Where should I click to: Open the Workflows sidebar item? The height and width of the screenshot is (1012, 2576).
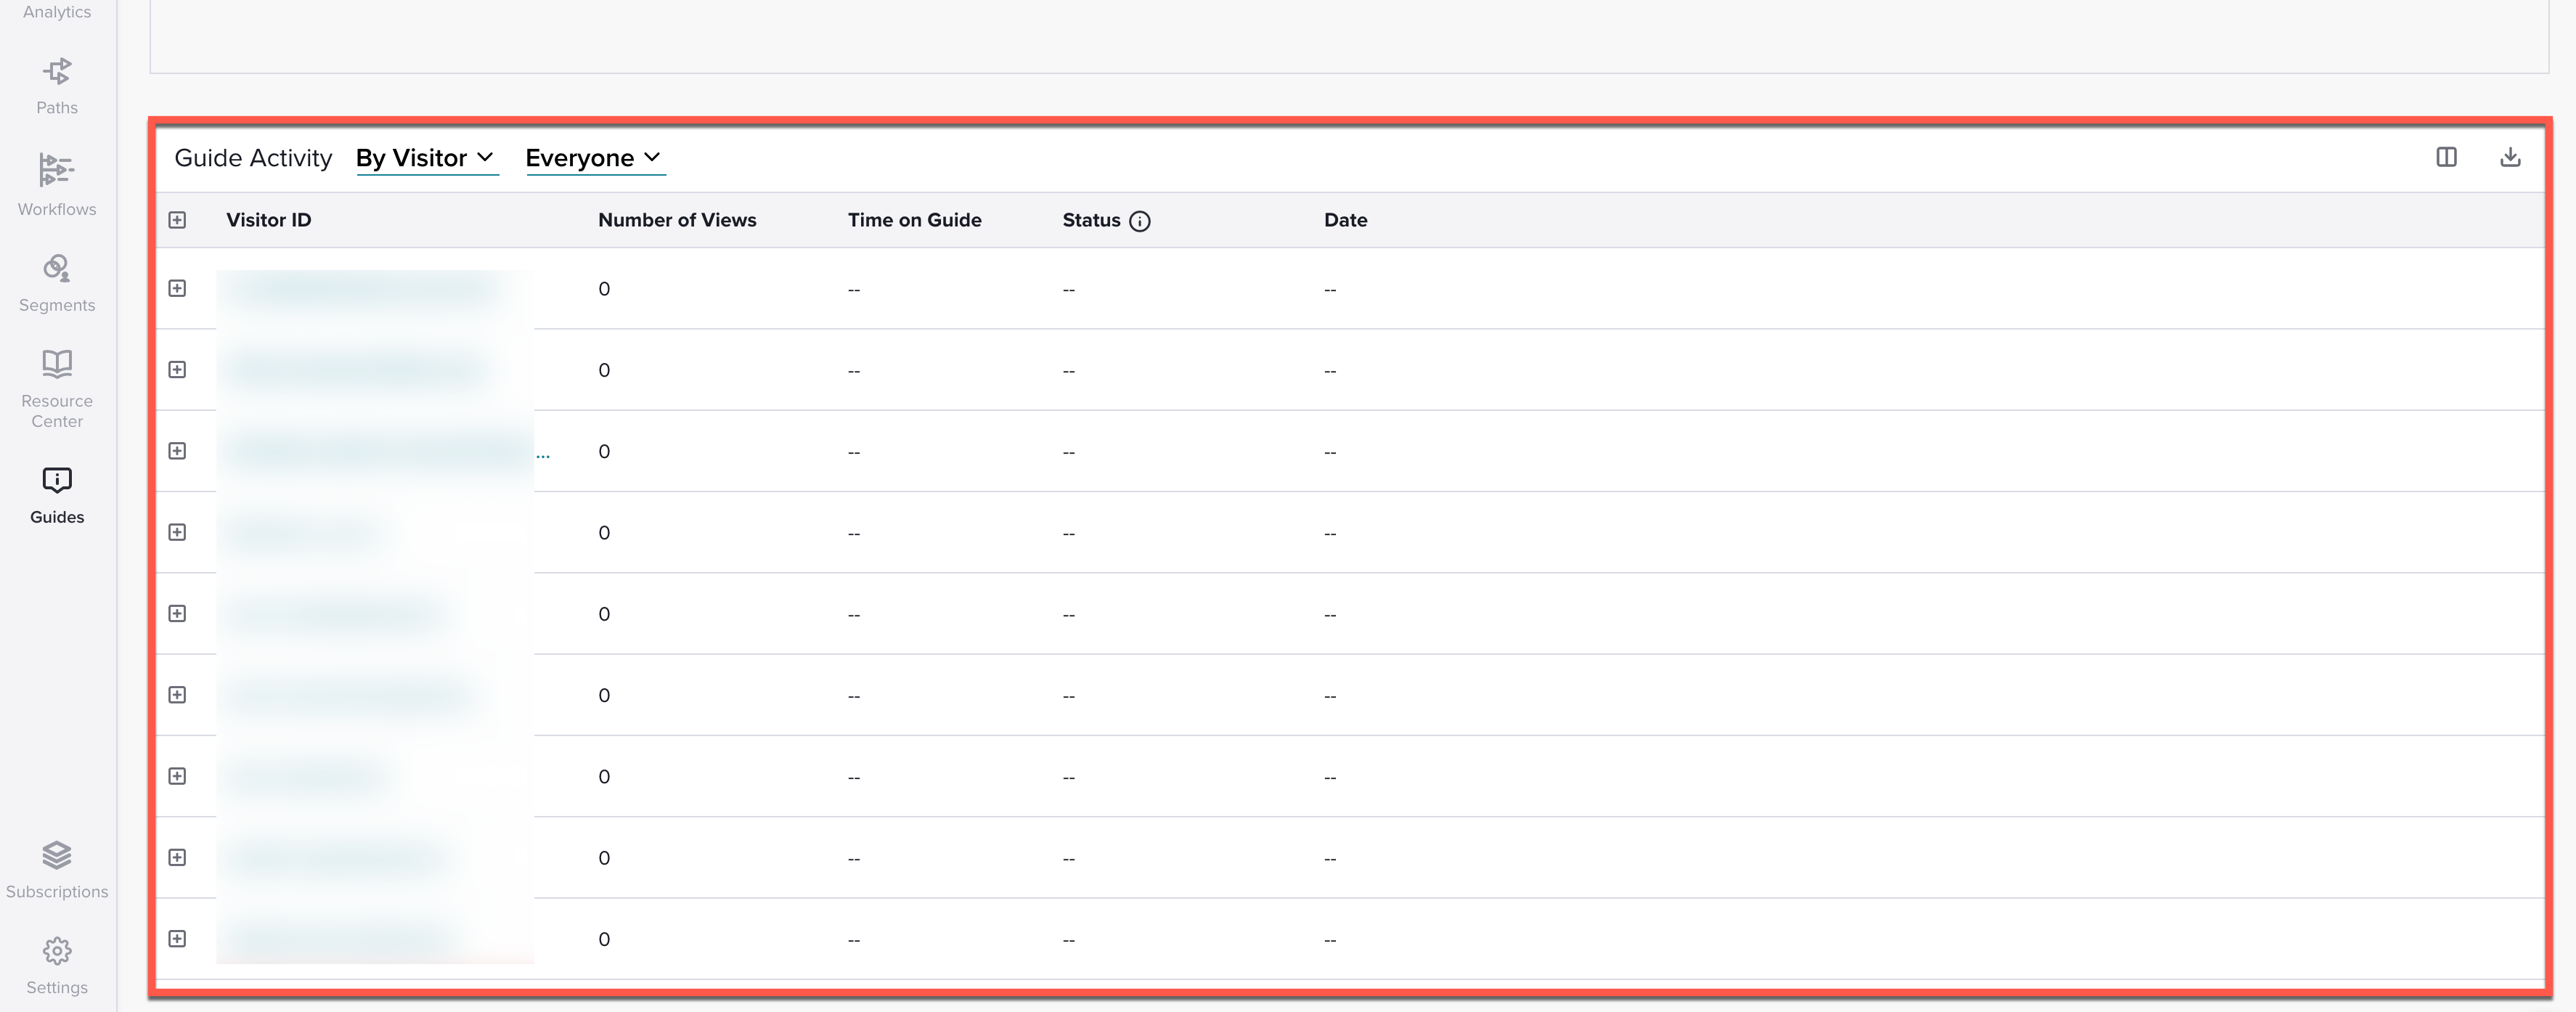[57, 185]
